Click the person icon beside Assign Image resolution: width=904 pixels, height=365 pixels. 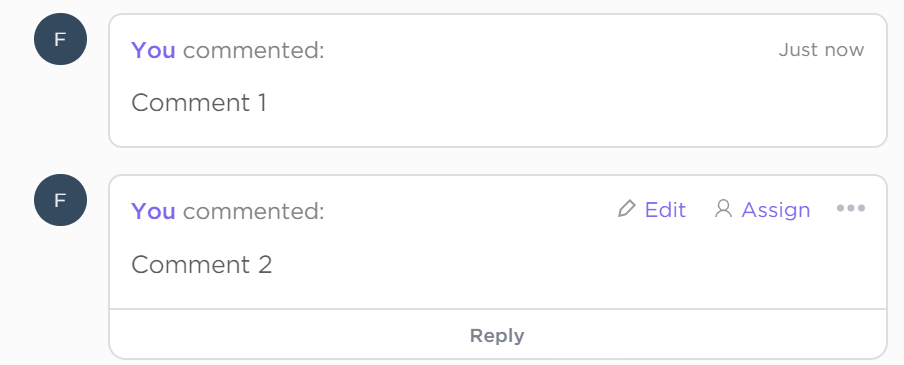pyautogui.click(x=723, y=209)
